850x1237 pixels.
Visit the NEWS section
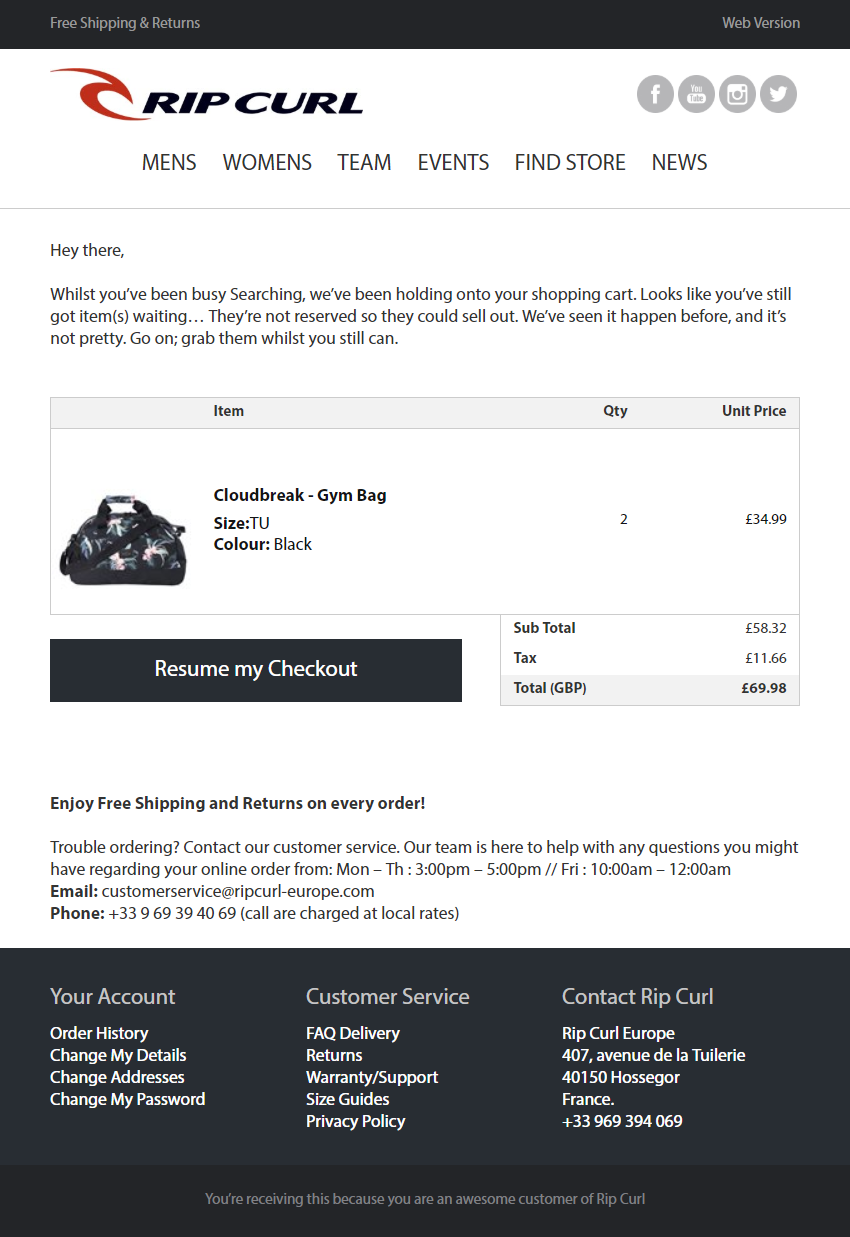[679, 162]
